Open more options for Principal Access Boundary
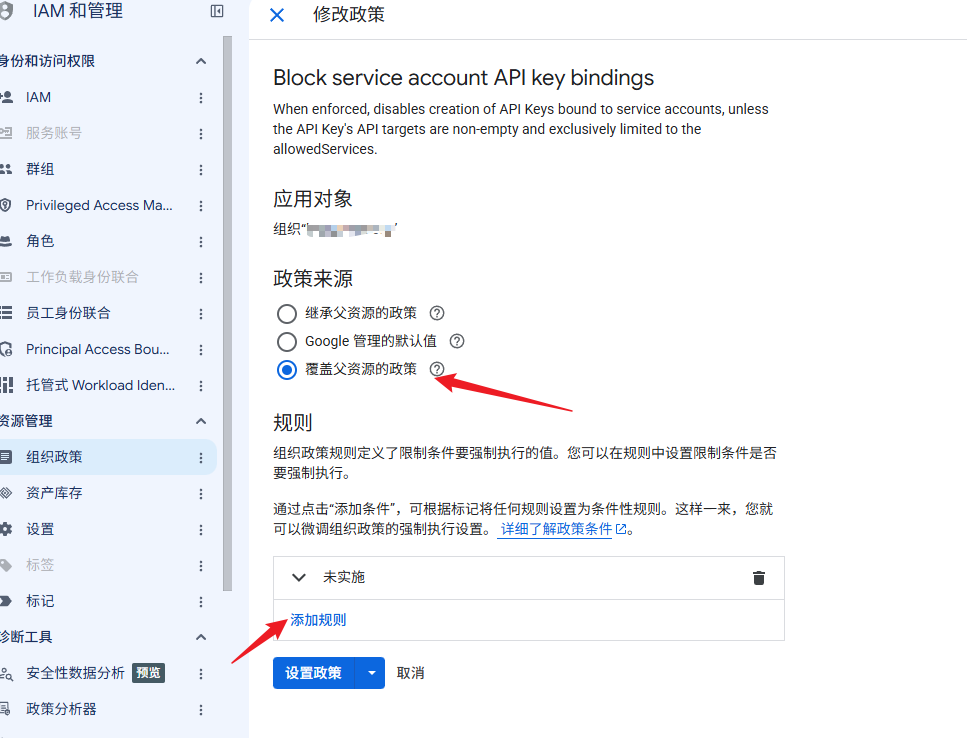 click(x=201, y=350)
